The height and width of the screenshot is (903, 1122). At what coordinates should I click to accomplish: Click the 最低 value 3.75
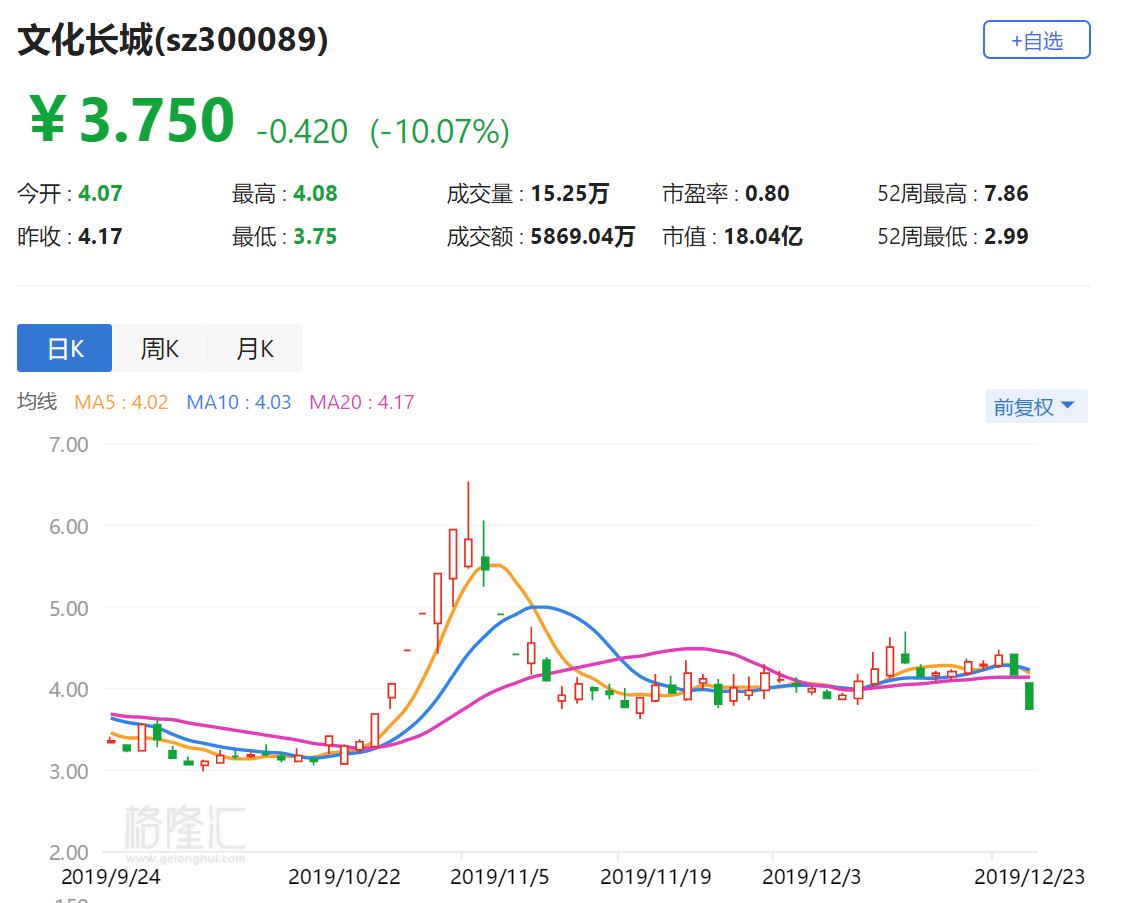[x=316, y=236]
